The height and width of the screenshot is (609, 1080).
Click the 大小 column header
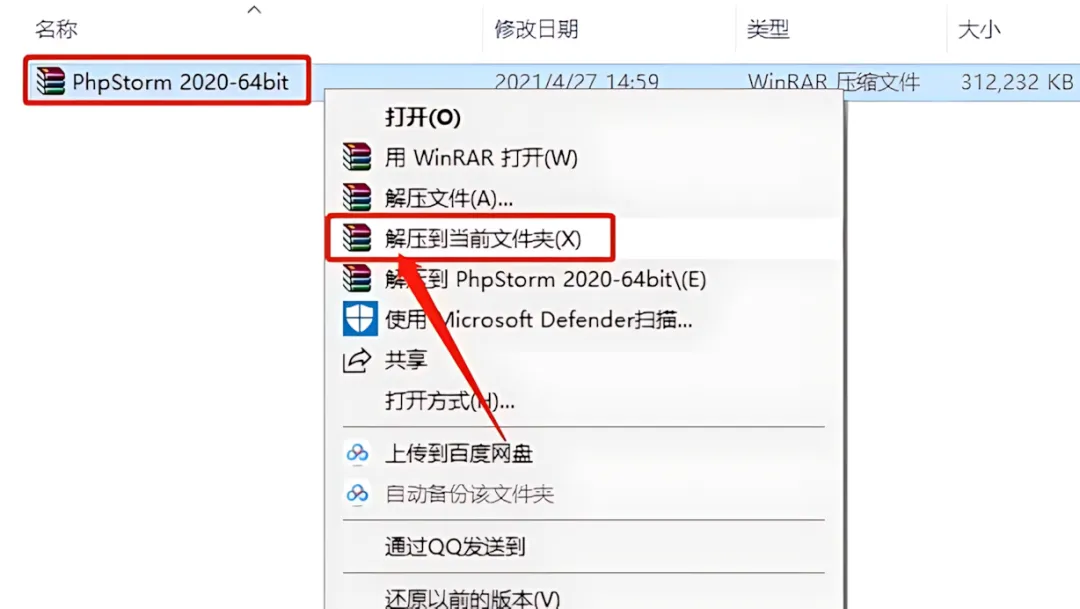tap(979, 29)
